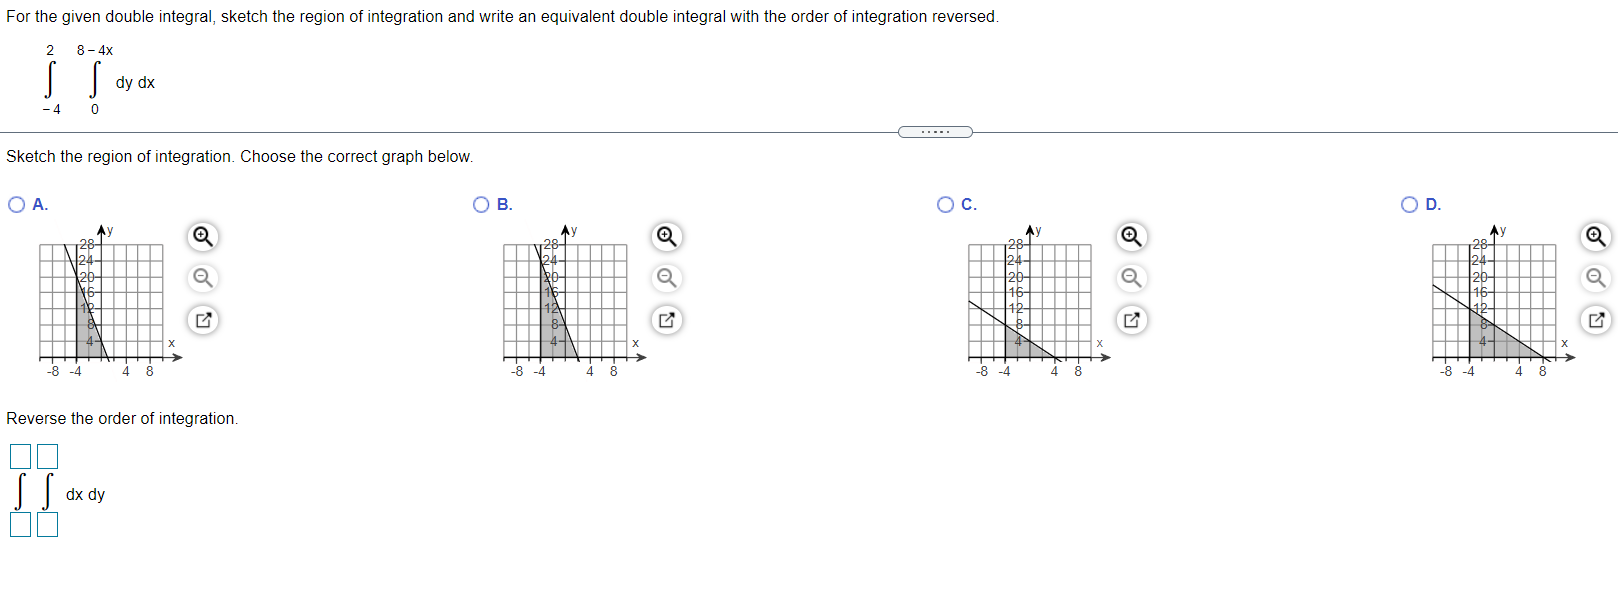Click the zoom-out magnifier for graph B

(667, 279)
